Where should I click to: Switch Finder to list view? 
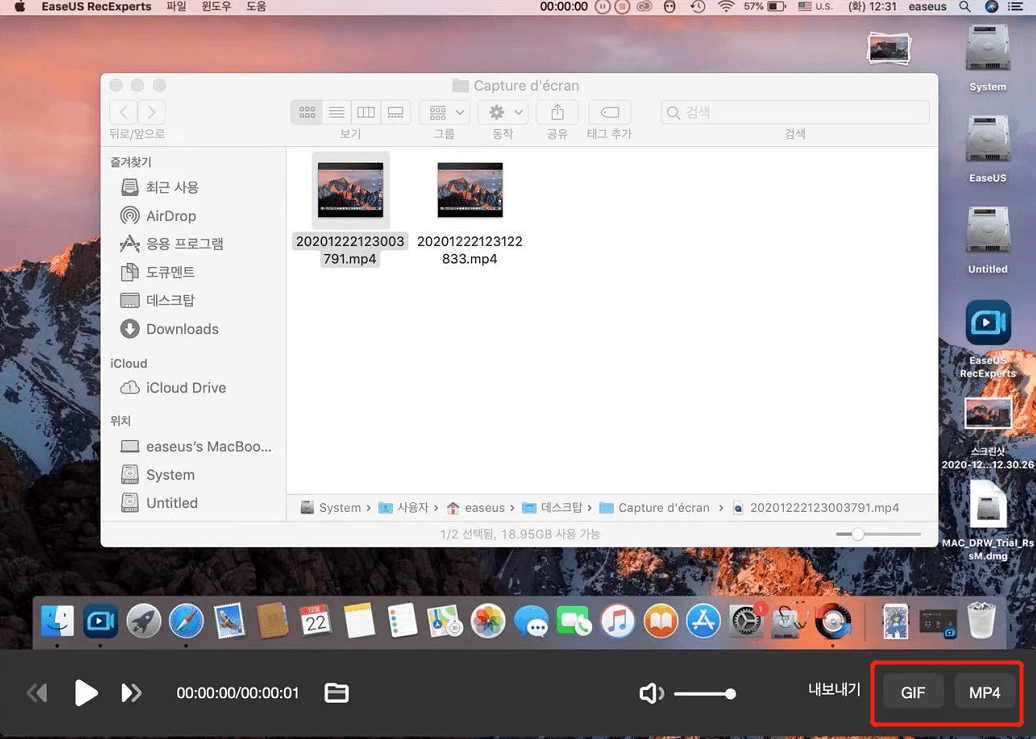[x=337, y=112]
